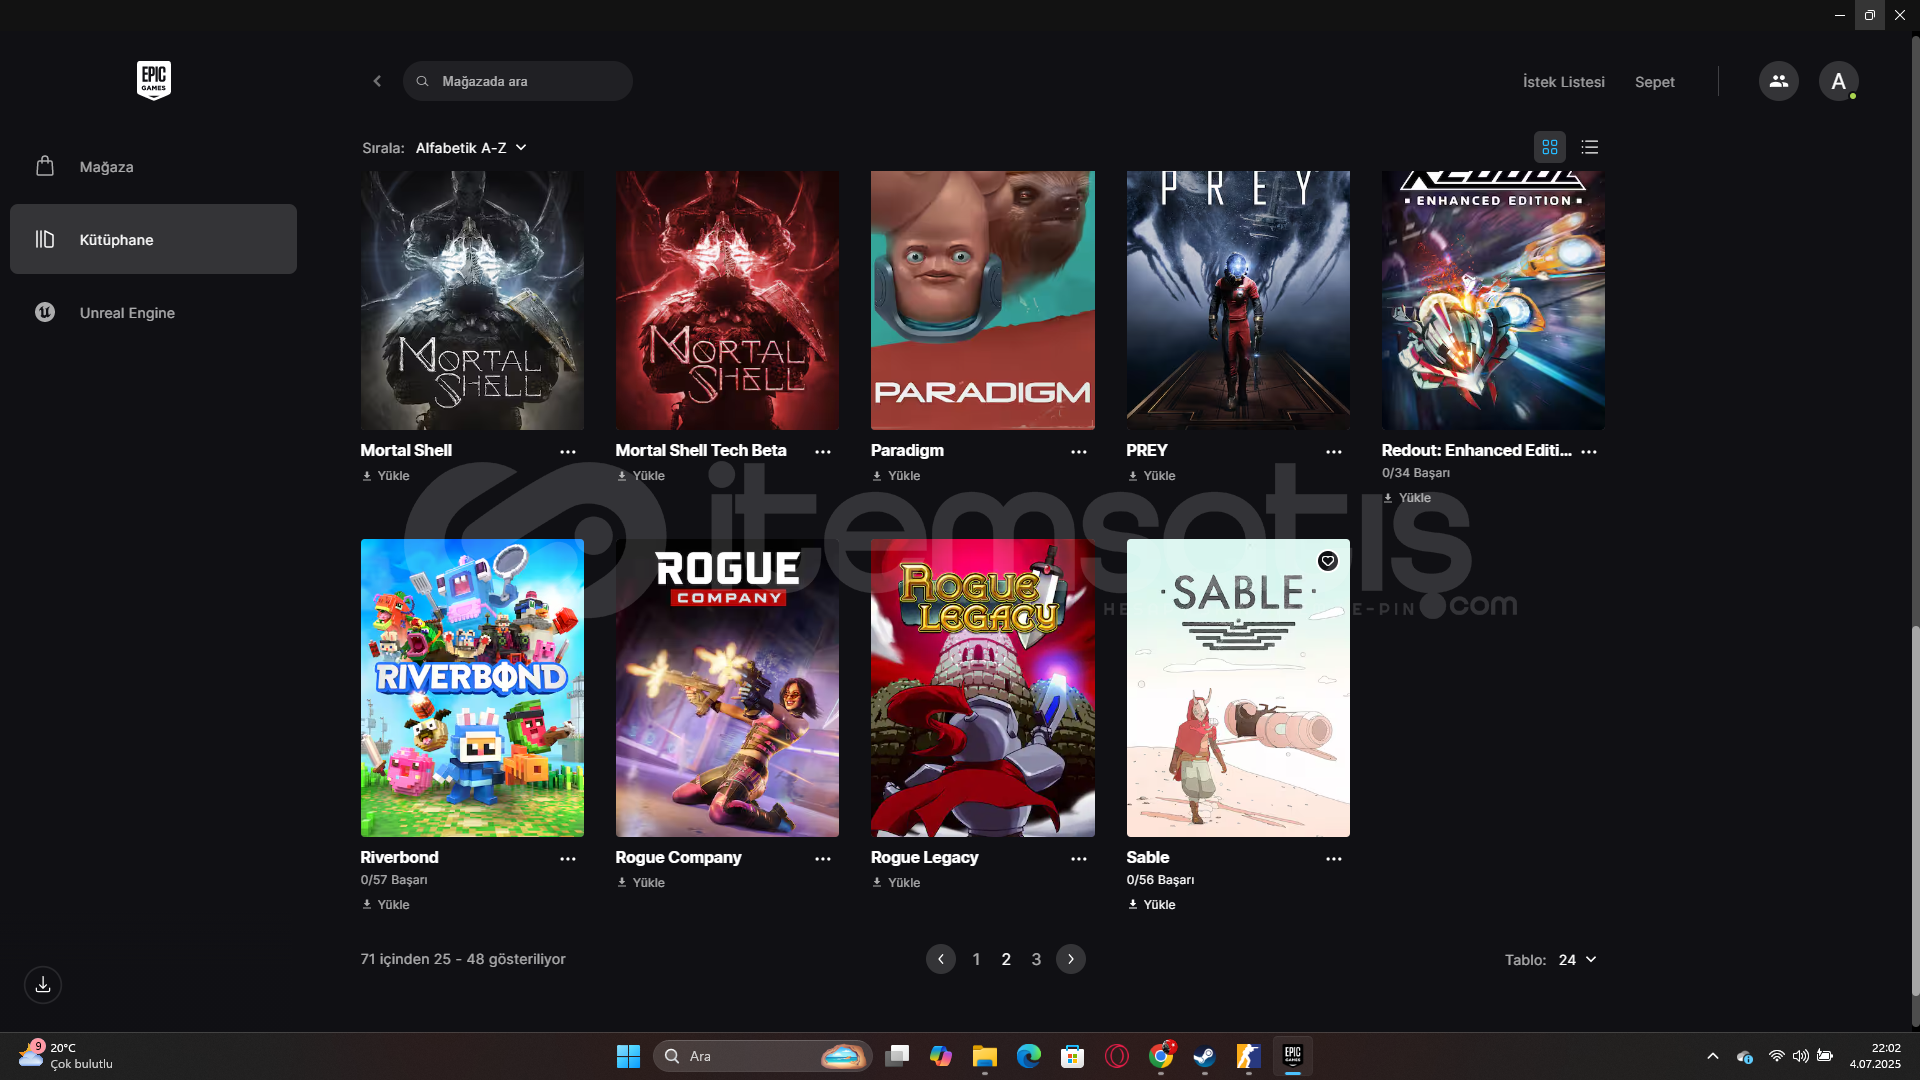The width and height of the screenshot is (1920, 1080).
Task: Expand the Alfabetik A-Z sort dropdown
Action: pos(471,148)
